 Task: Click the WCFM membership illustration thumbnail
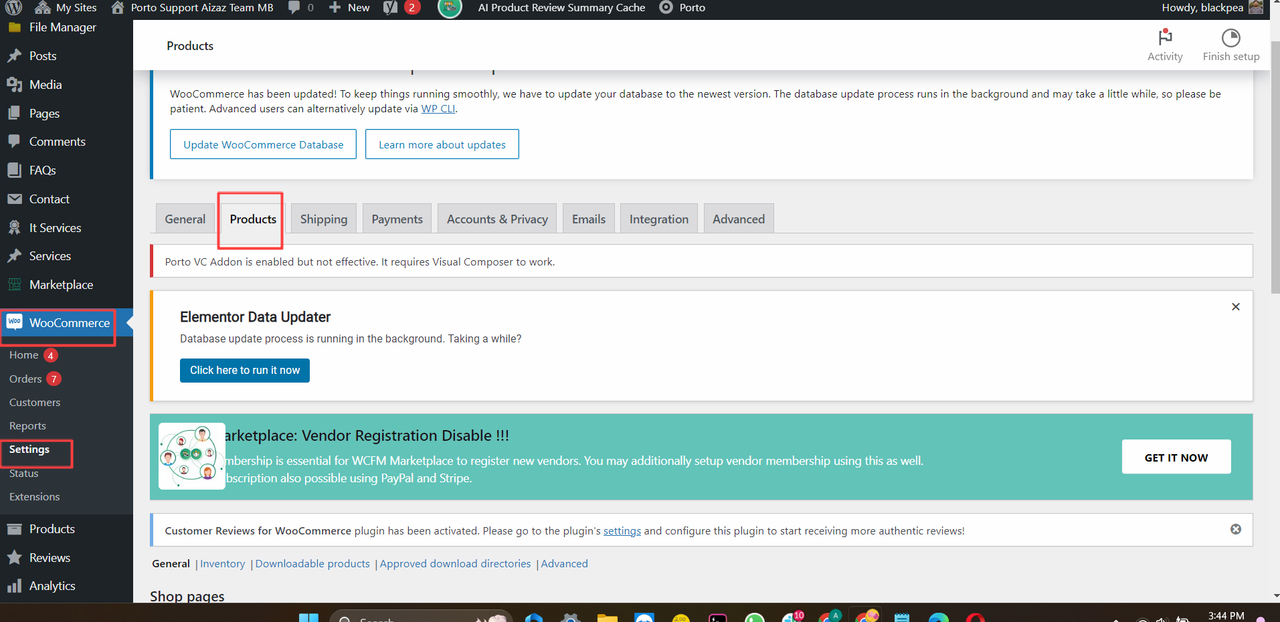[191, 456]
